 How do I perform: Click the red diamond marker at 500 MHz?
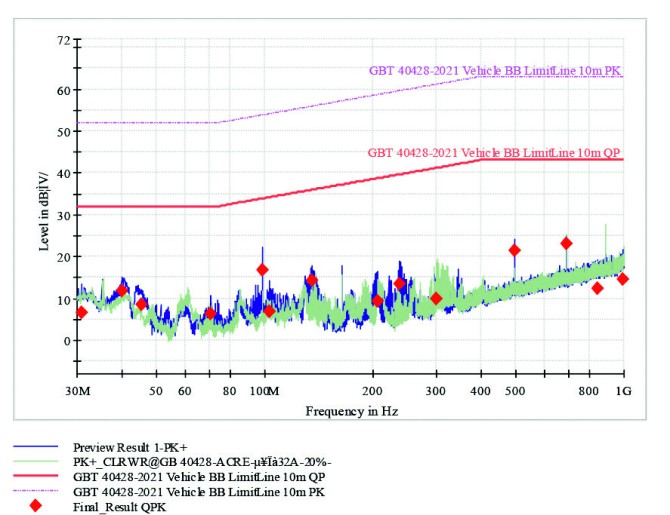point(514,250)
